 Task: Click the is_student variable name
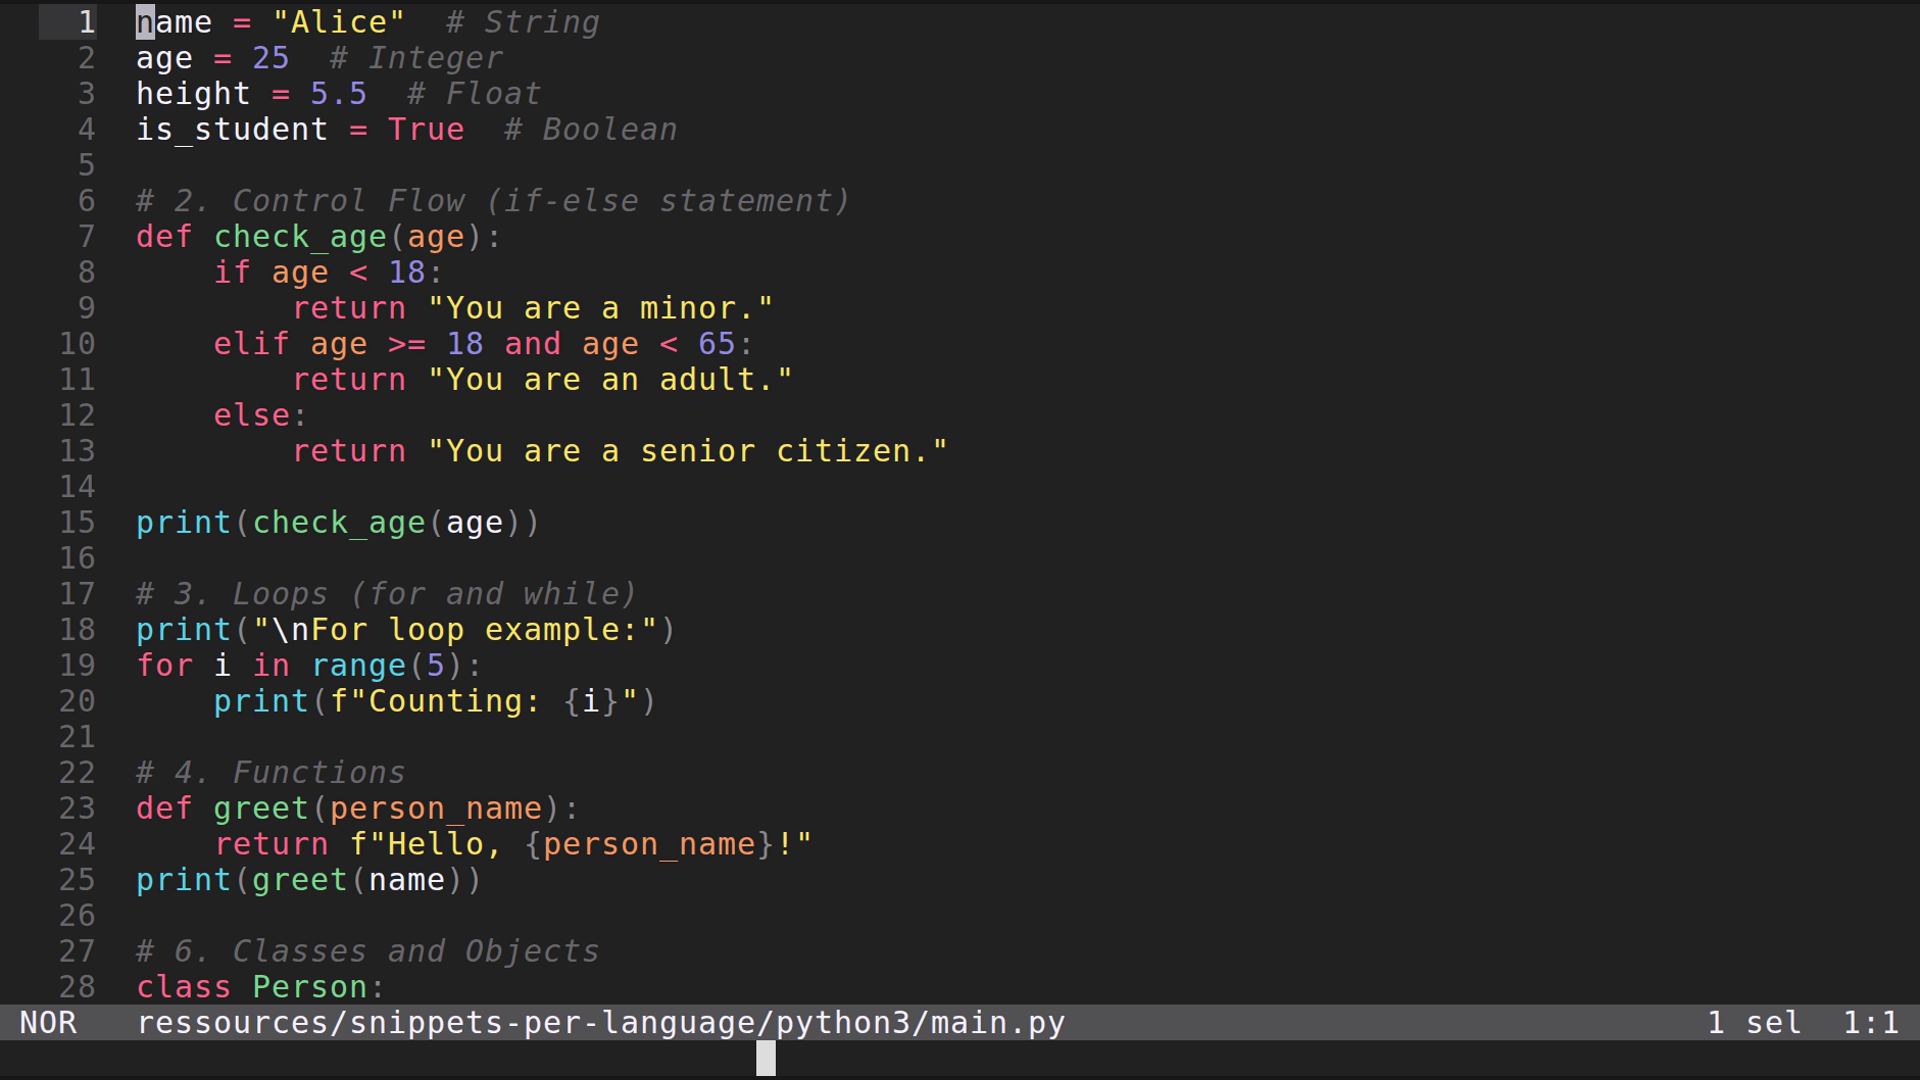tap(232, 129)
